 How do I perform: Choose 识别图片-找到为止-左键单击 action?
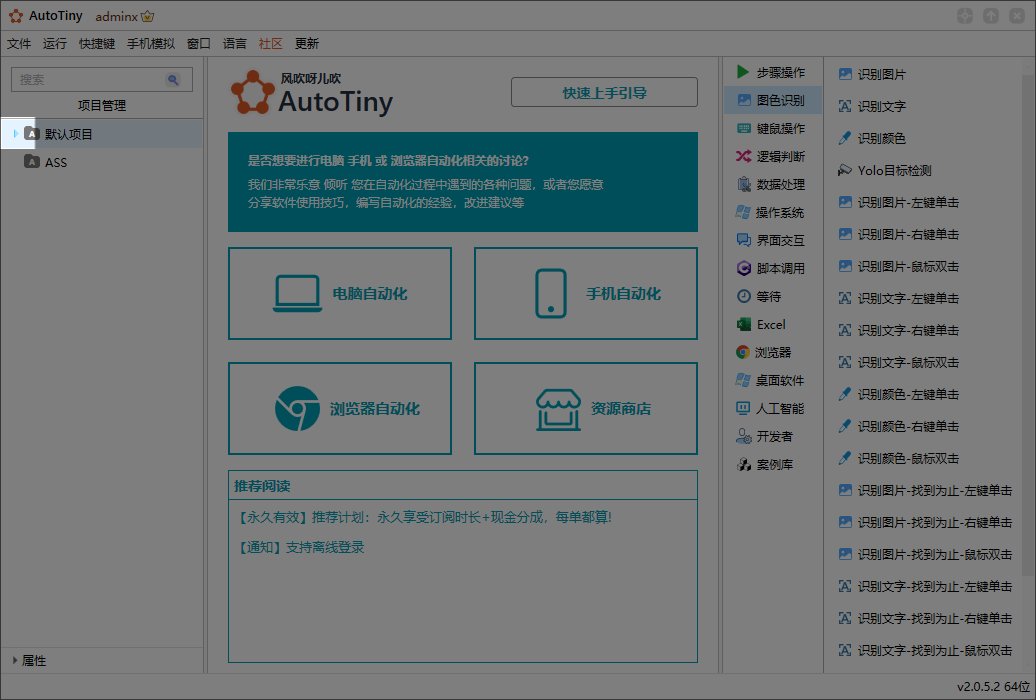pos(925,490)
